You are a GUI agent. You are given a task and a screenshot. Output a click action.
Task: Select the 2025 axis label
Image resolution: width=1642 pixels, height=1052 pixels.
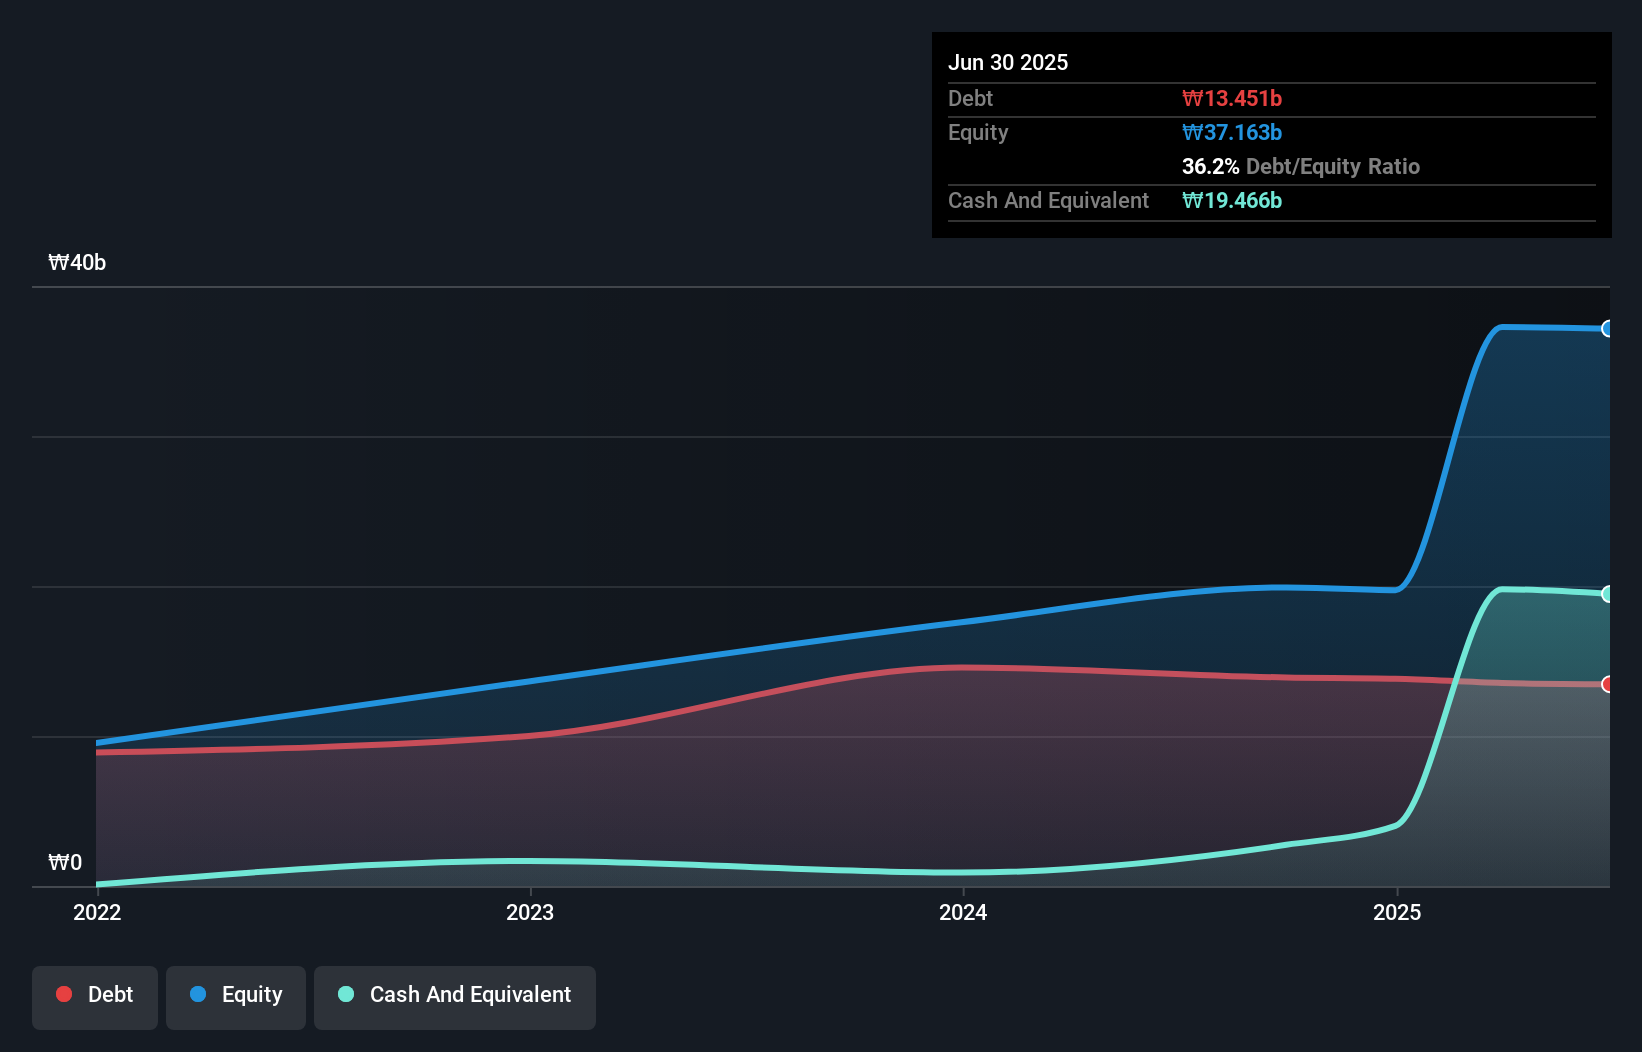[1398, 912]
